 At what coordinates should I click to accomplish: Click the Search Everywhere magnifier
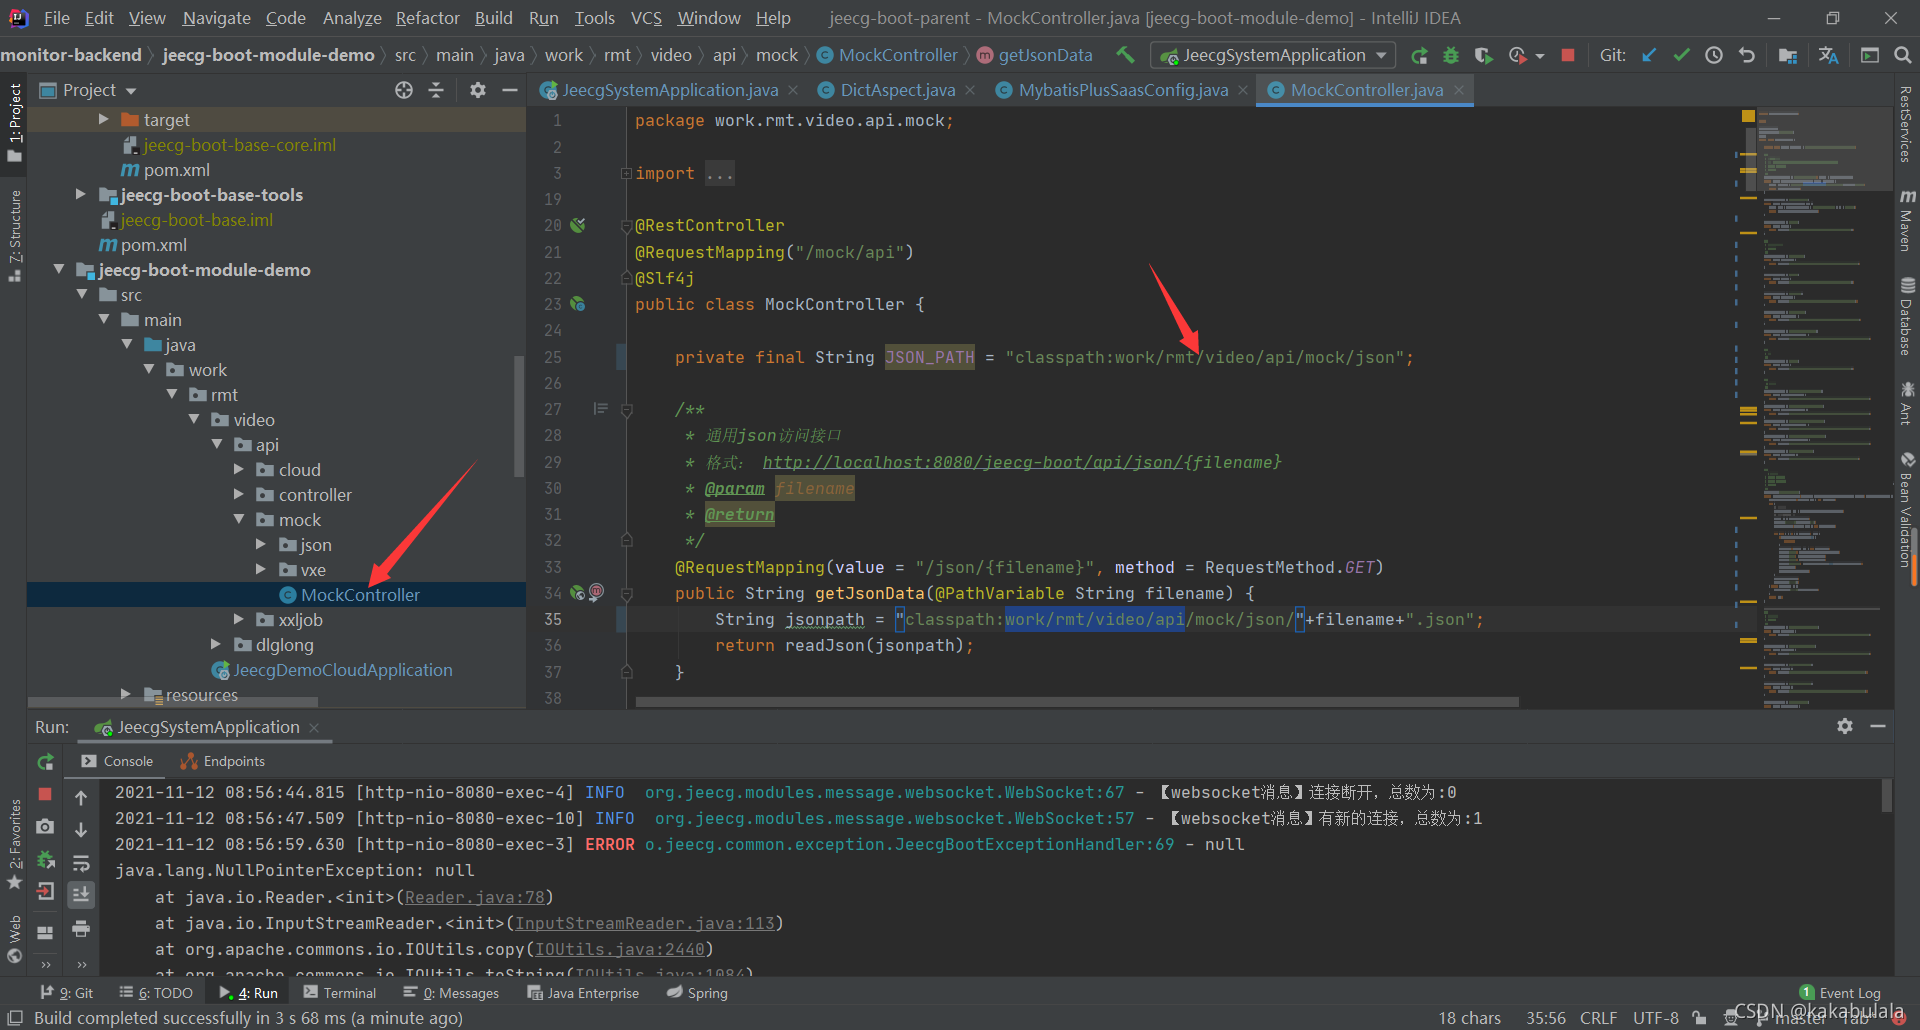click(x=1902, y=56)
